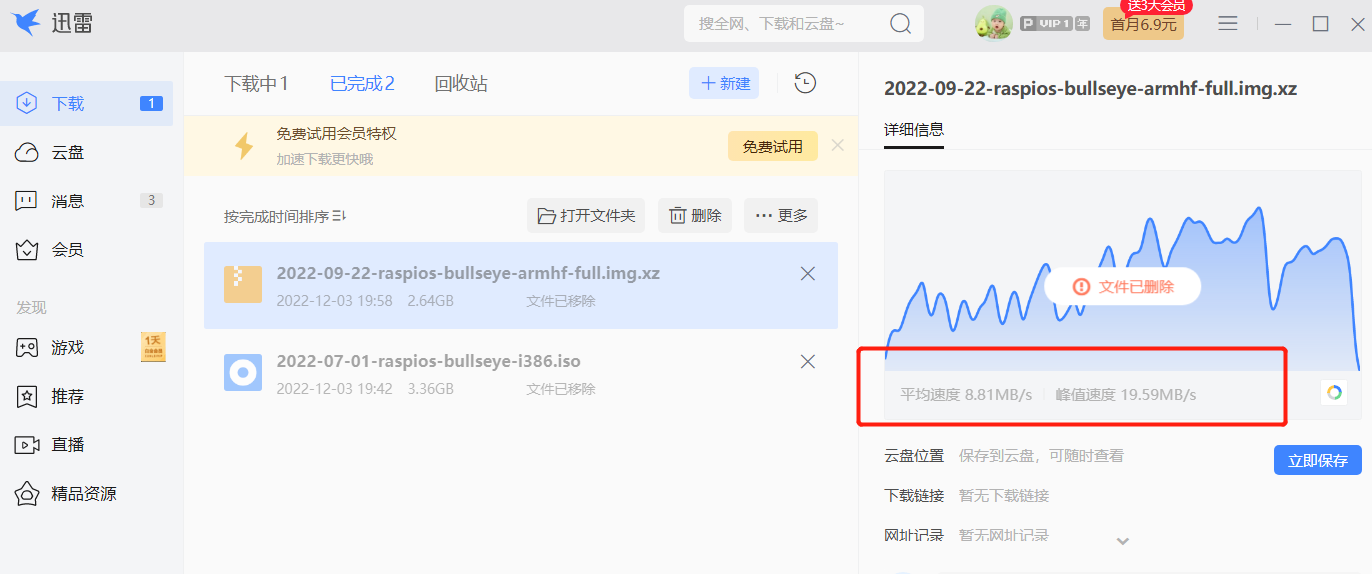Image resolution: width=1372 pixels, height=574 pixels.
Task: Select the raspios-bullseye-i386.iso file row
Action: [521, 373]
